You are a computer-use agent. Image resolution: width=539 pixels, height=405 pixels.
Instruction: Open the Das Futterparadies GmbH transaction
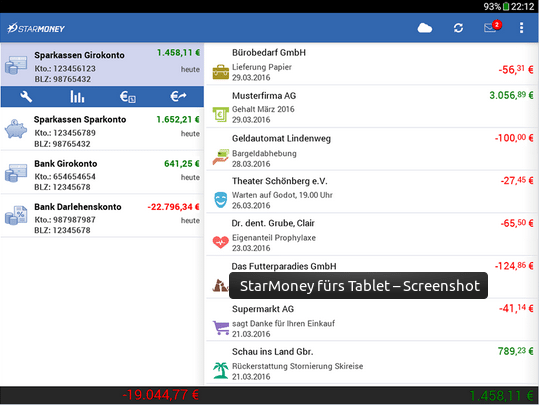coord(371,277)
